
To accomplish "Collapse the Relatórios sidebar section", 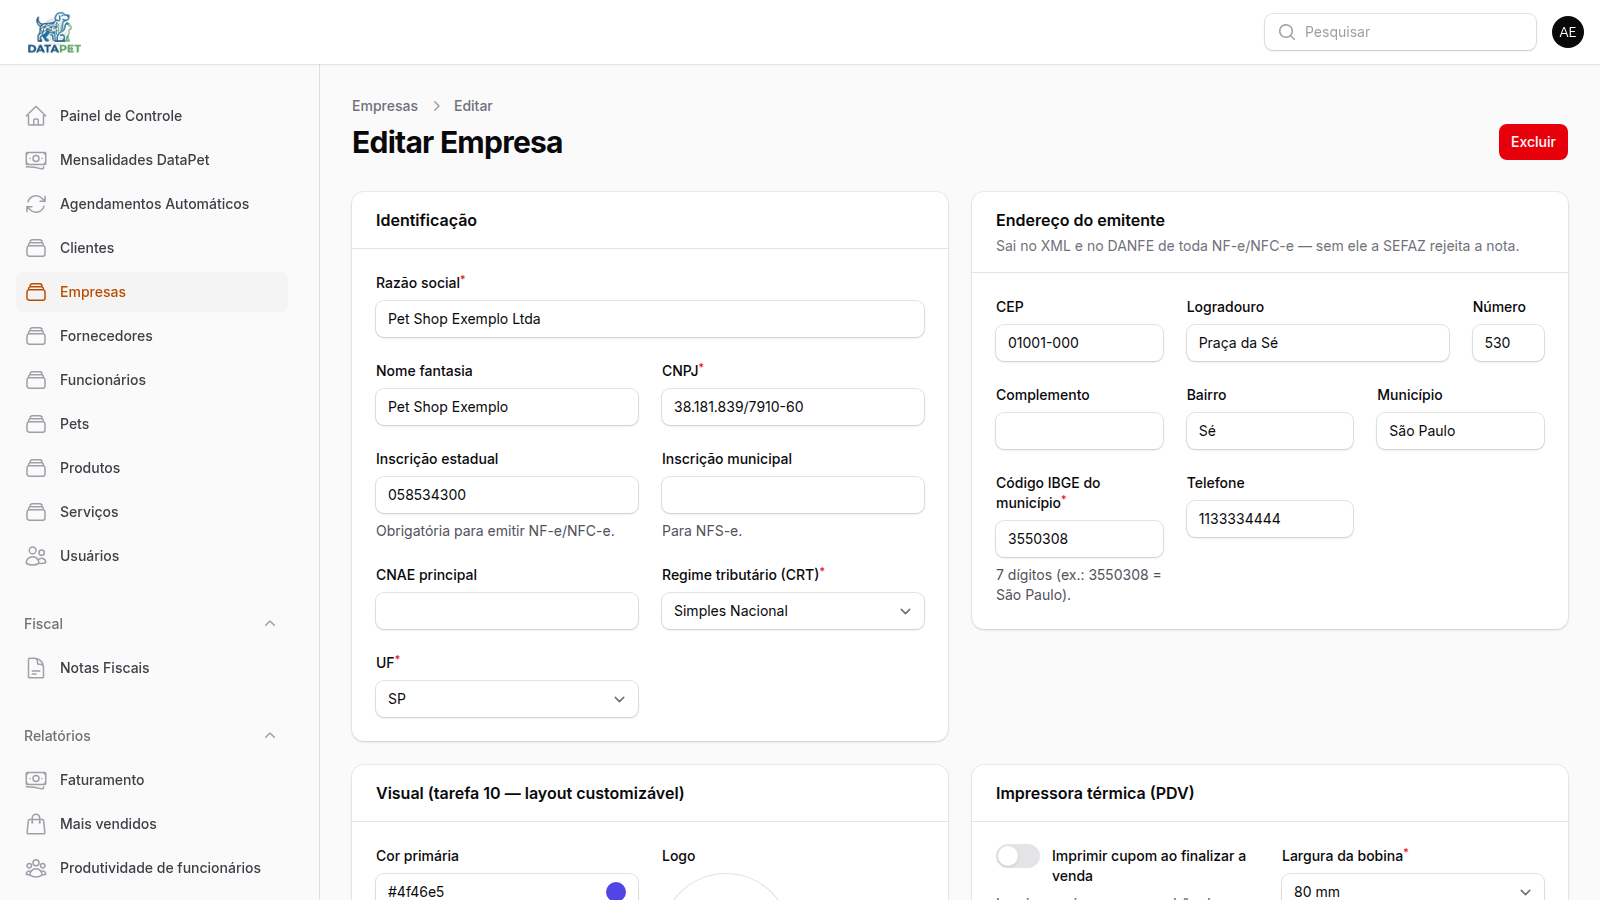I will [x=270, y=736].
